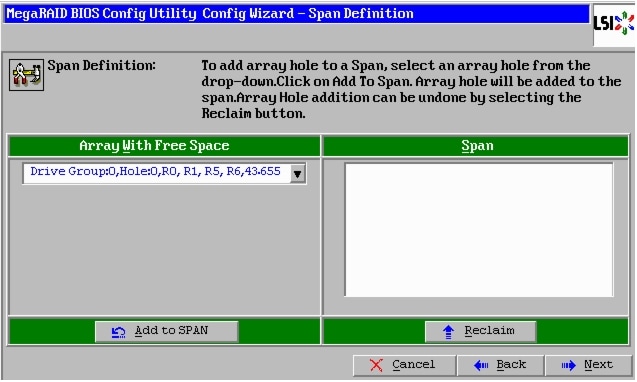
Task: Click the Add to SPAN button label
Action: 171,330
